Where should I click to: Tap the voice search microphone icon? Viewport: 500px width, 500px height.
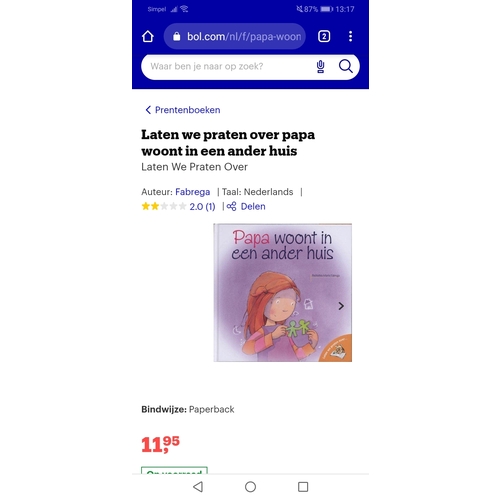click(x=320, y=67)
